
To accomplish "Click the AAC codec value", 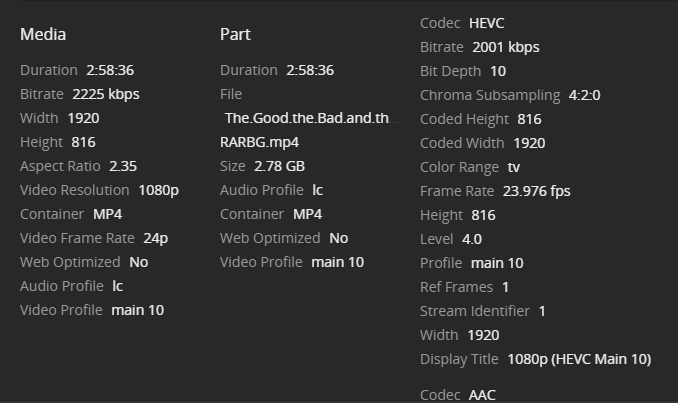I will pos(482,395).
